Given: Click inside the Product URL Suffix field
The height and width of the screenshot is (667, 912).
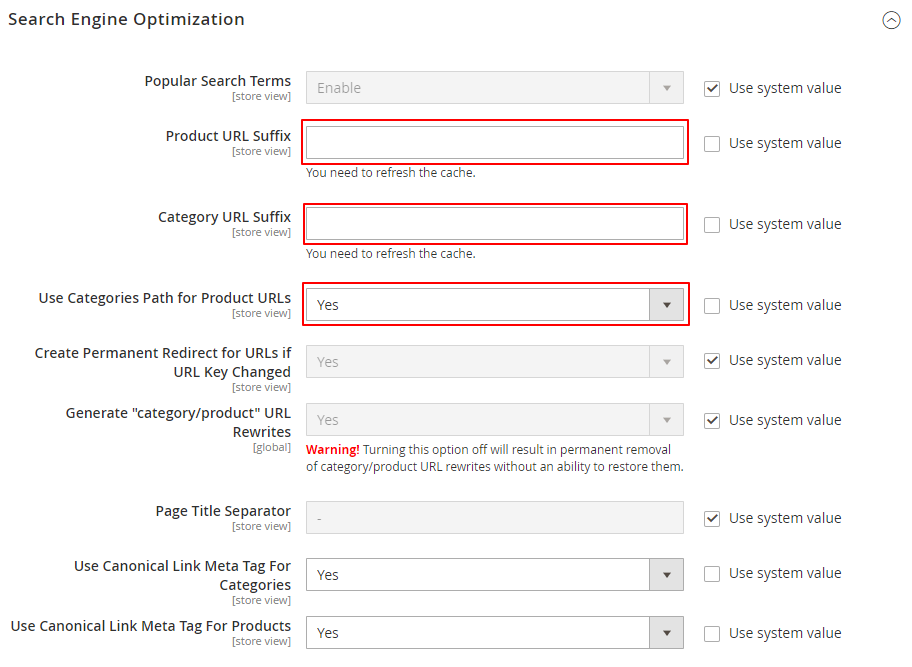Looking at the screenshot, I should pos(494,143).
